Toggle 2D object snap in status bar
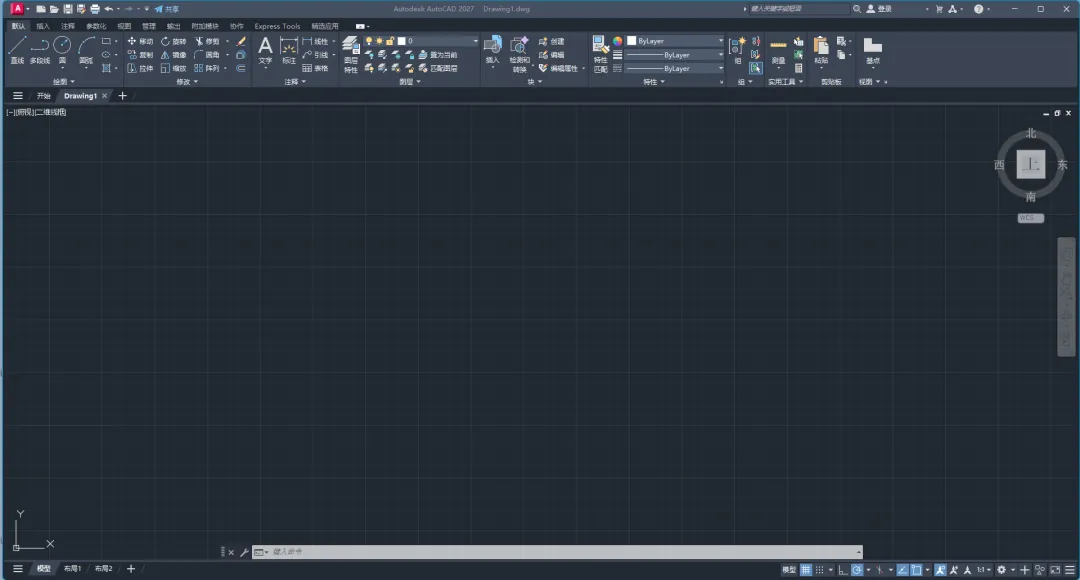 click(x=916, y=570)
